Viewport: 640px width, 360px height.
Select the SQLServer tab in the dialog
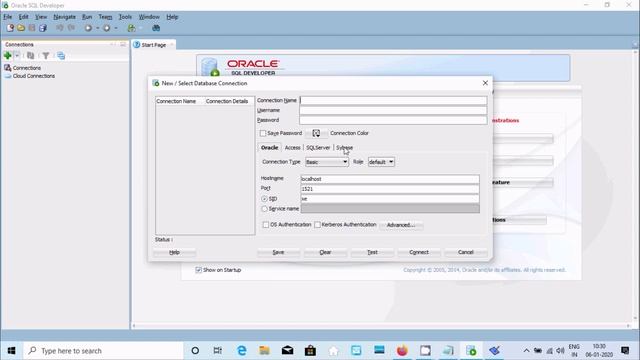318,147
